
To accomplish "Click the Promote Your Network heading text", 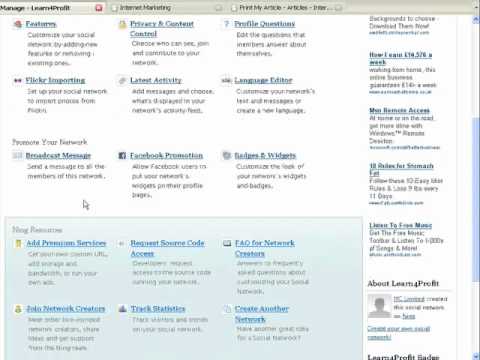I will [50, 142].
